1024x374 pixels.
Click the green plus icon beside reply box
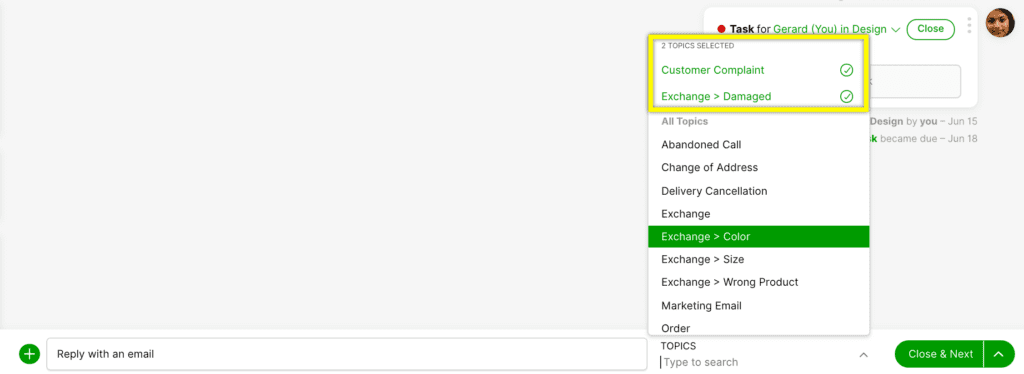(x=29, y=354)
